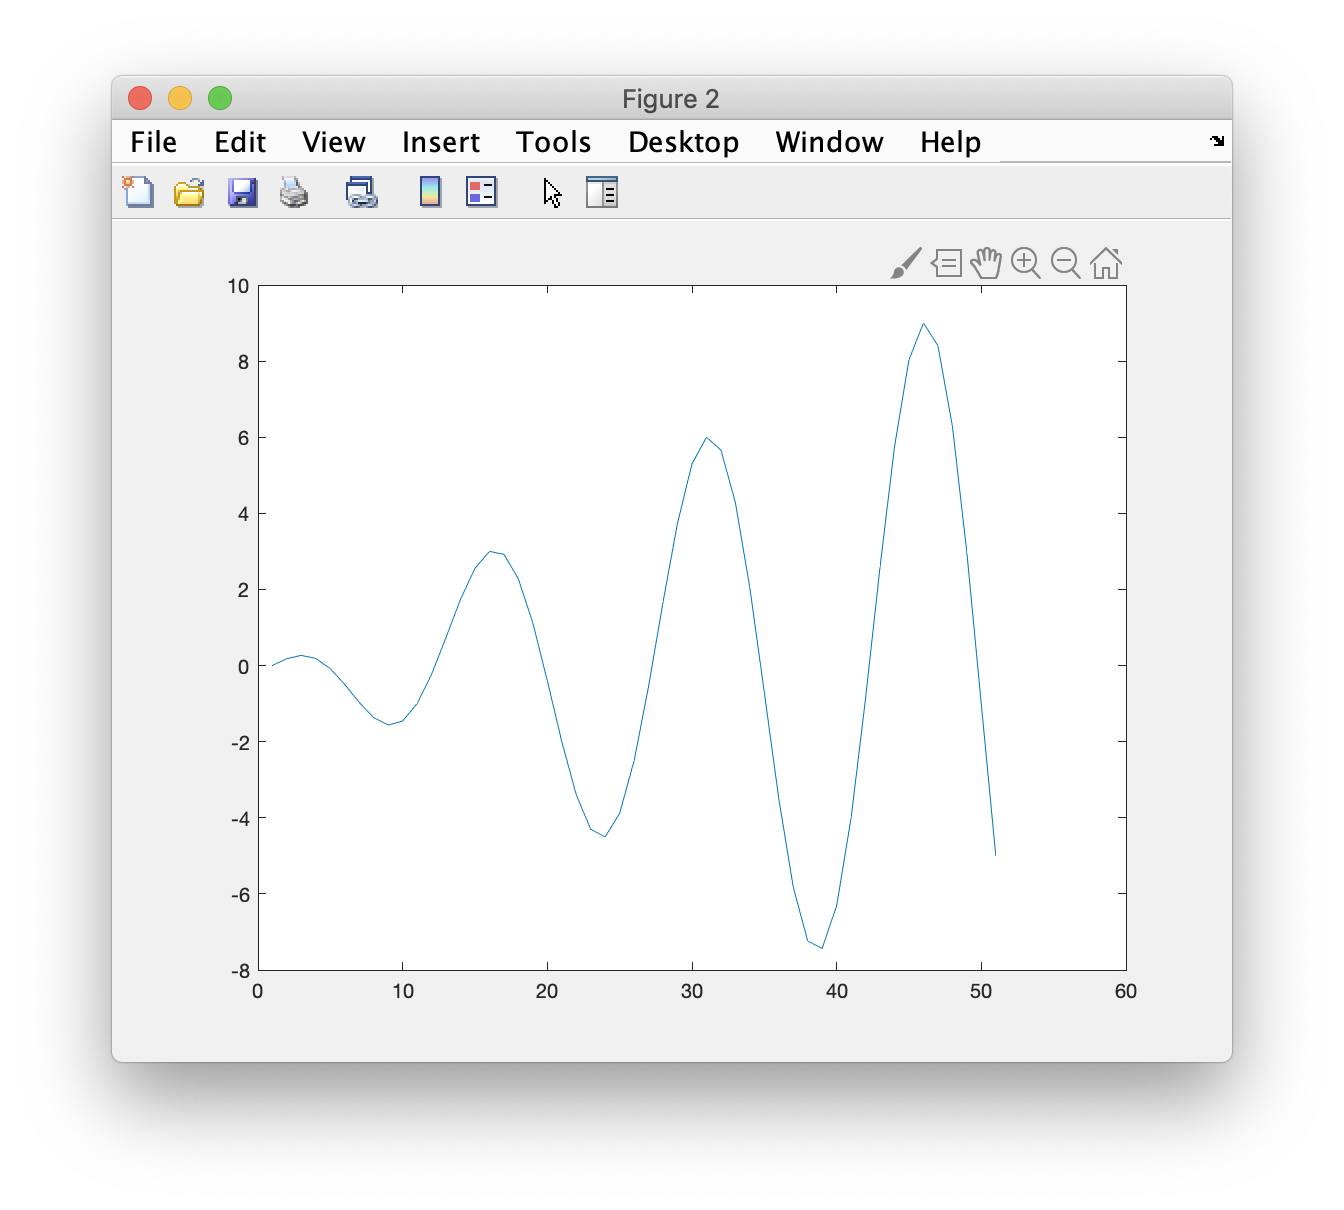Open the Property Inspector icon
The width and height of the screenshot is (1344, 1210).
pyautogui.click(x=602, y=192)
